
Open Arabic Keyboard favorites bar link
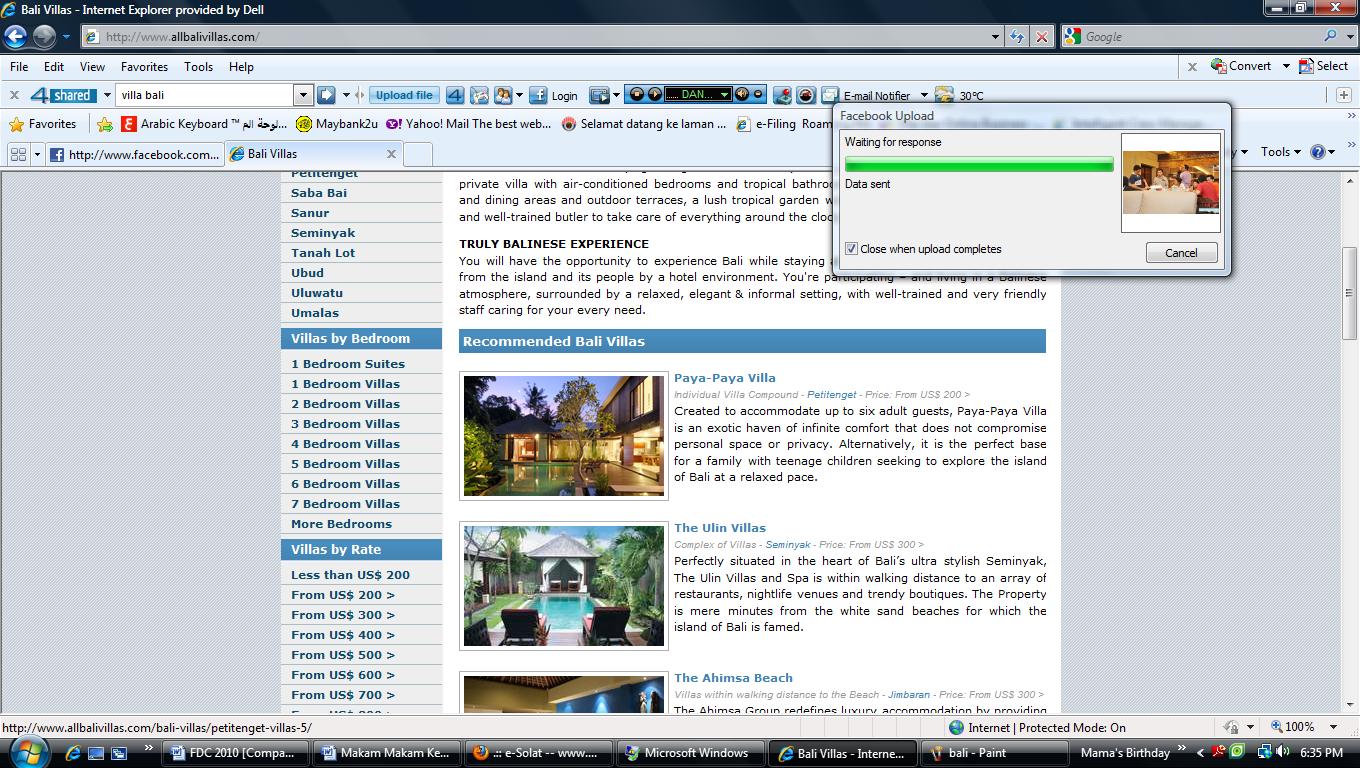tap(203, 124)
